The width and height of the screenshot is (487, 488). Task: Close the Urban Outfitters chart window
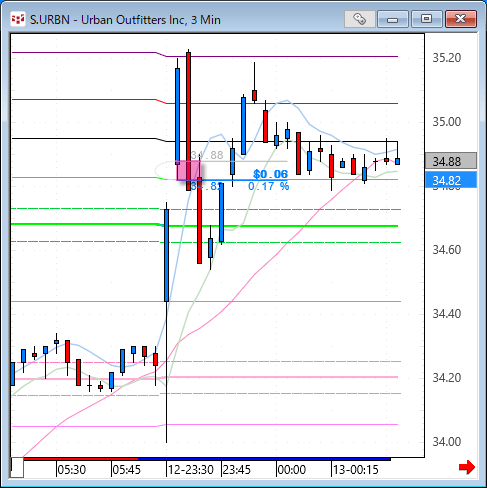pyautogui.click(x=461, y=19)
